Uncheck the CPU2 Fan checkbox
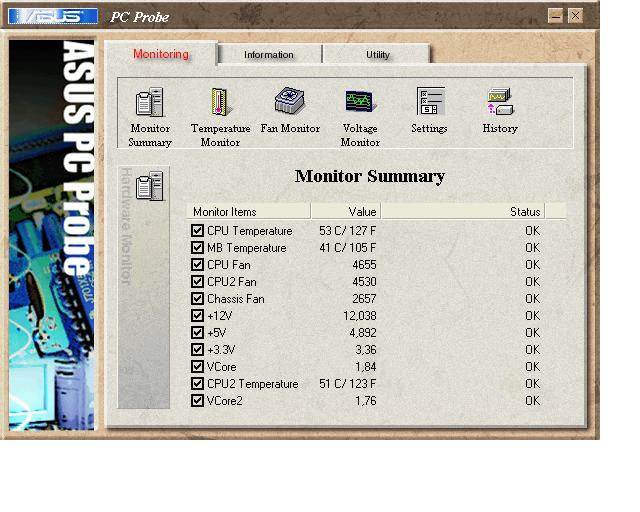 (x=197, y=281)
